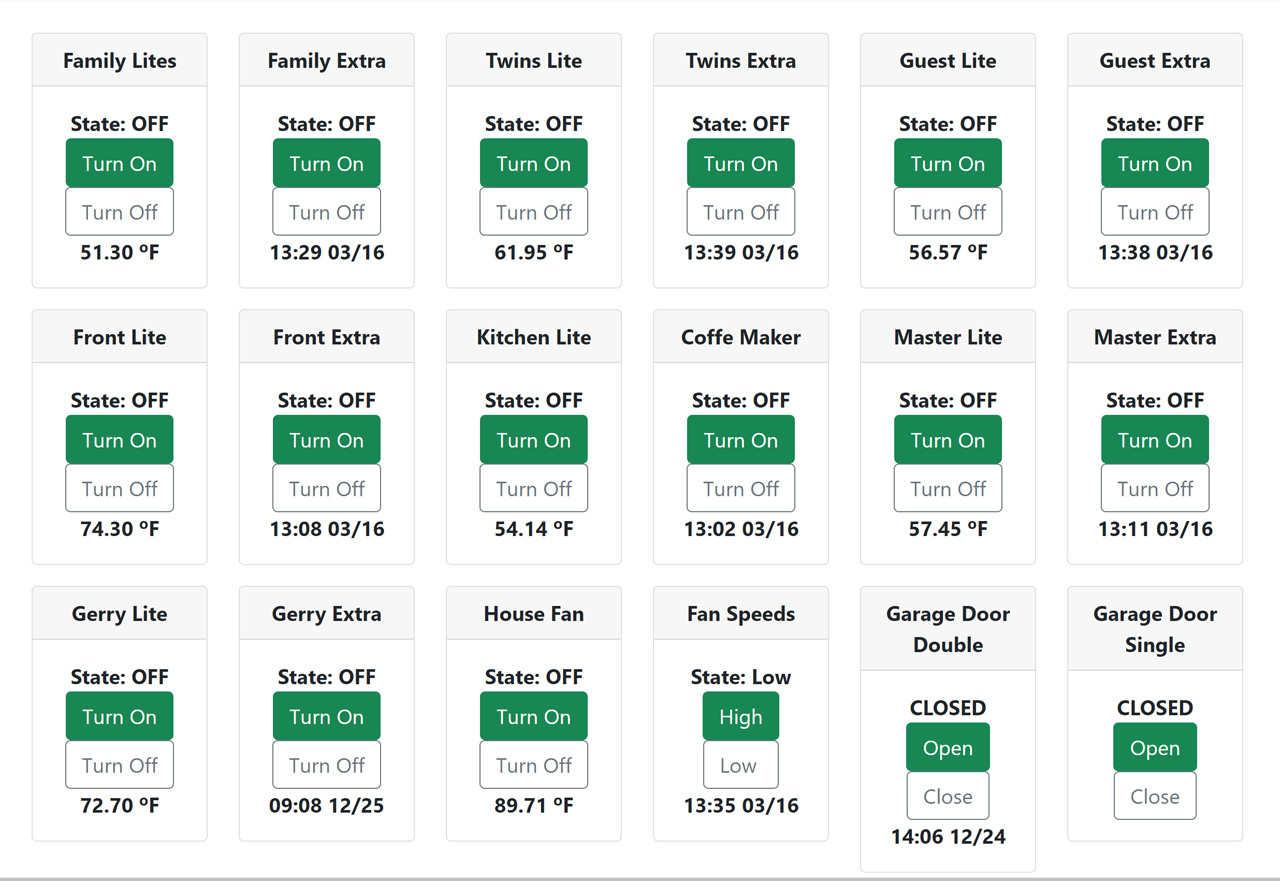Turn on Front Lite
The image size is (1280, 881).
(119, 440)
